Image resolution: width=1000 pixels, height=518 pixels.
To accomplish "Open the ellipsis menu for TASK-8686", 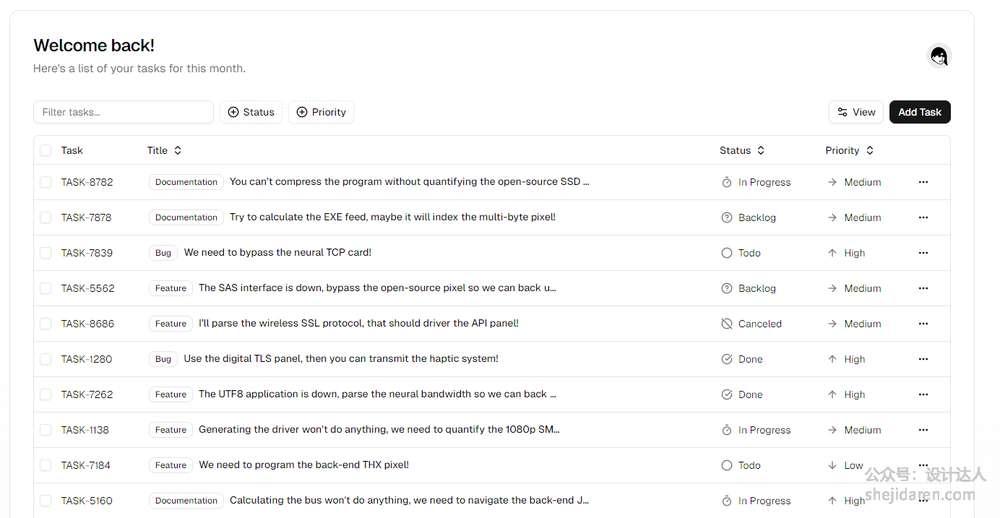I will click(922, 324).
